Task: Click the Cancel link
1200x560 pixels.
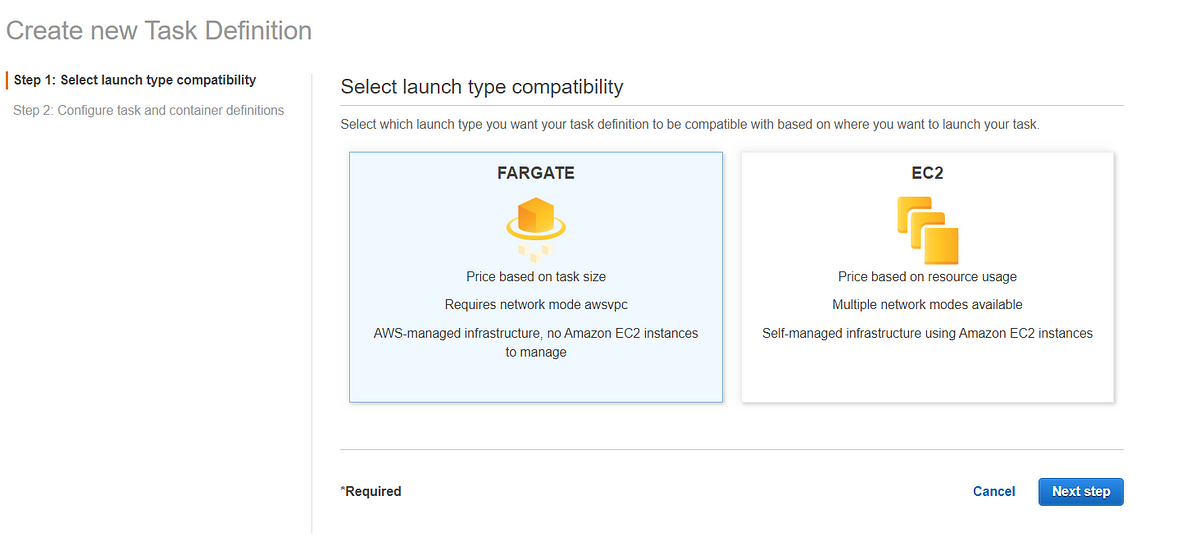Action: coord(994,491)
